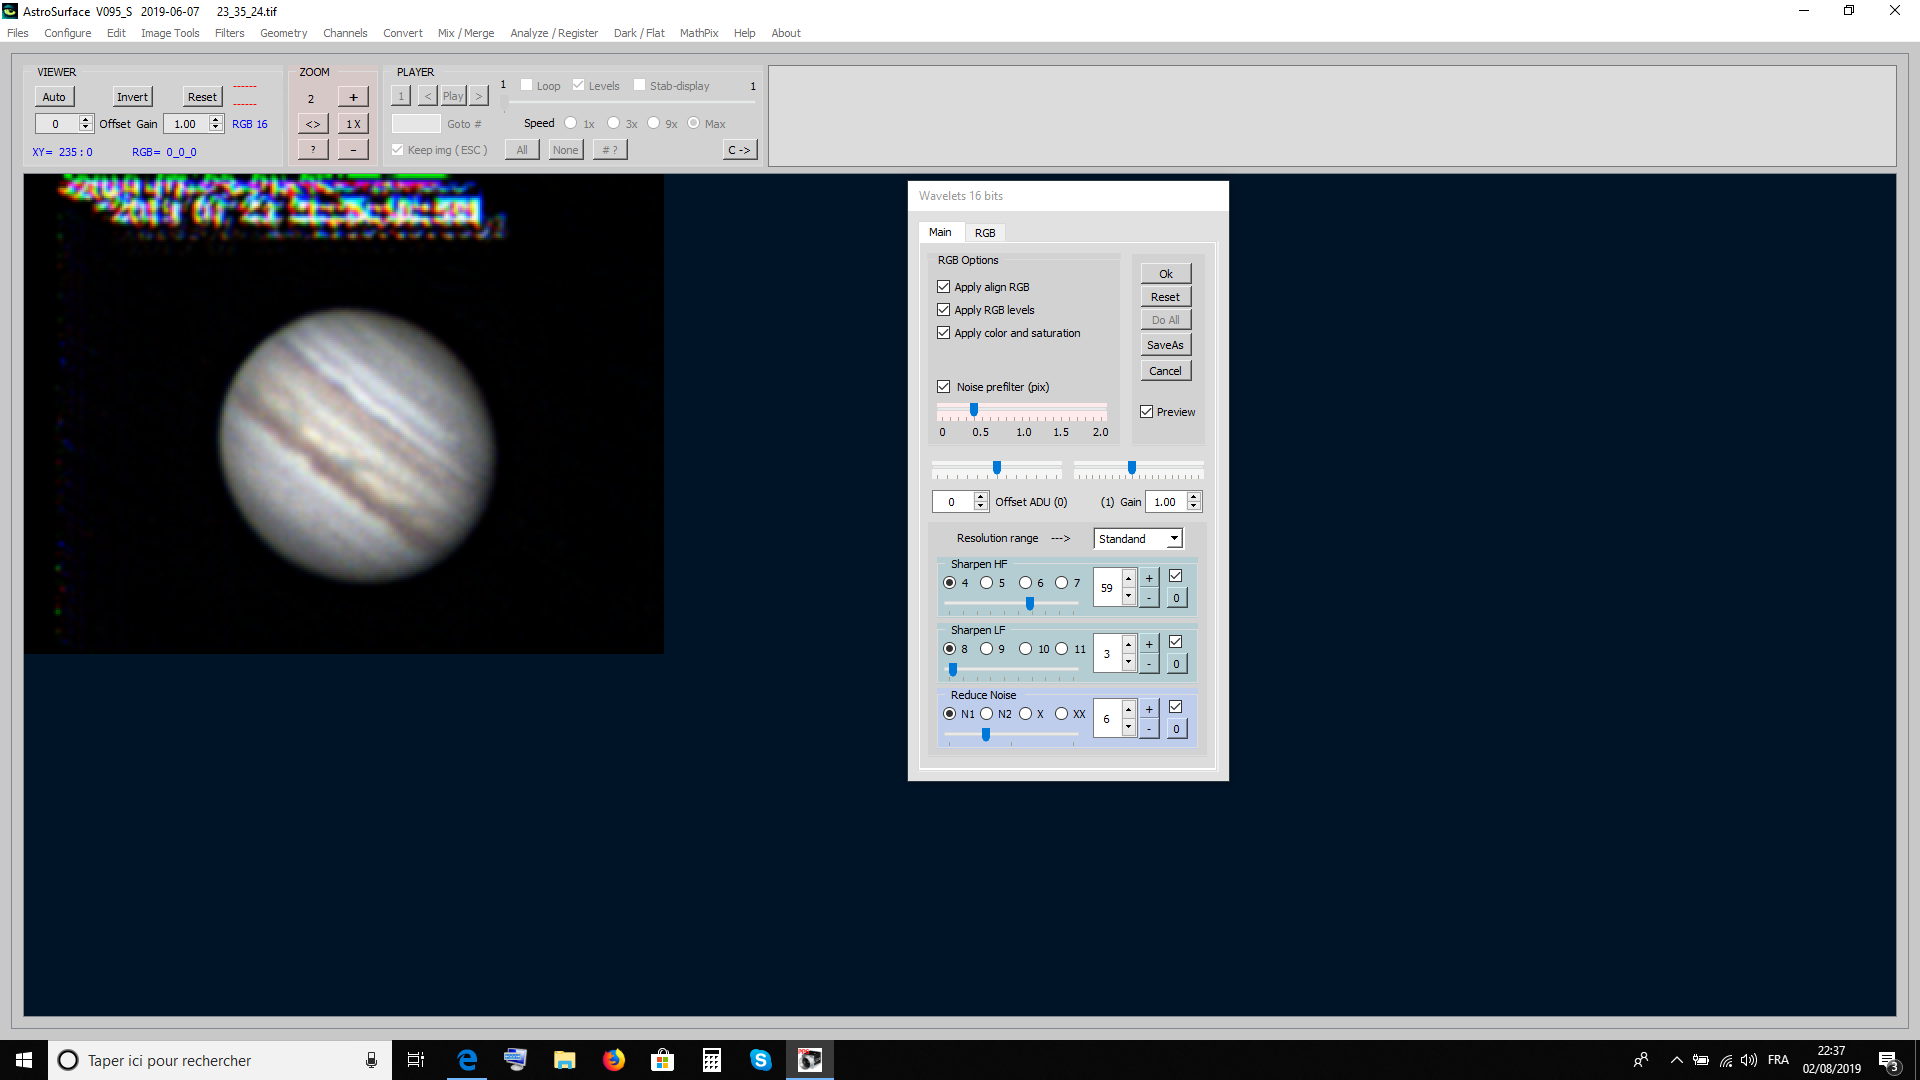Open Skype from the taskbar
The width and height of the screenshot is (1920, 1080).
pos(760,1060)
